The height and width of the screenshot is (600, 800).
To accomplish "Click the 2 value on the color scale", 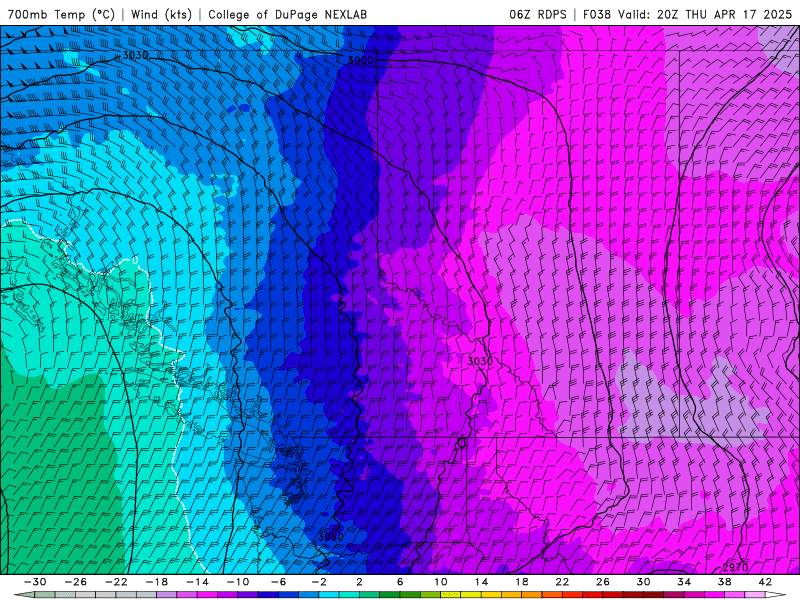I will [359, 582].
